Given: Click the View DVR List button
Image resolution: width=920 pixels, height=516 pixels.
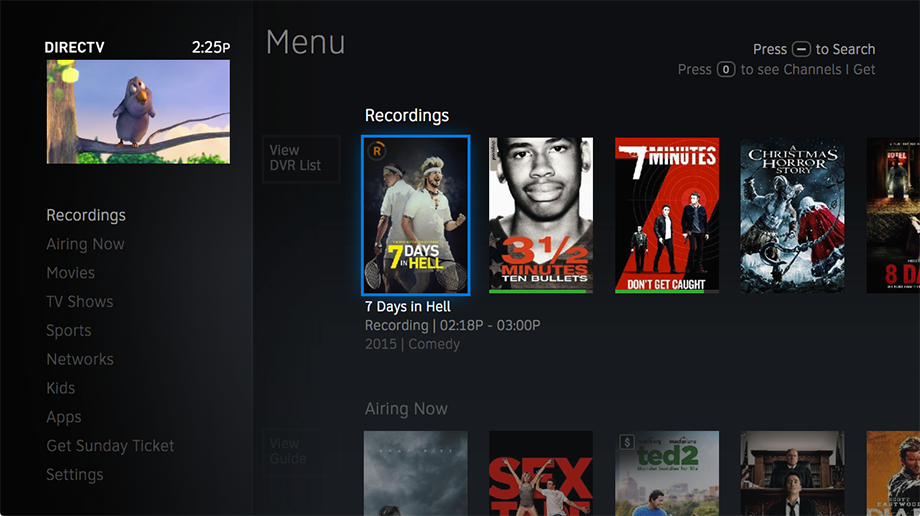Looking at the screenshot, I should click(x=301, y=158).
